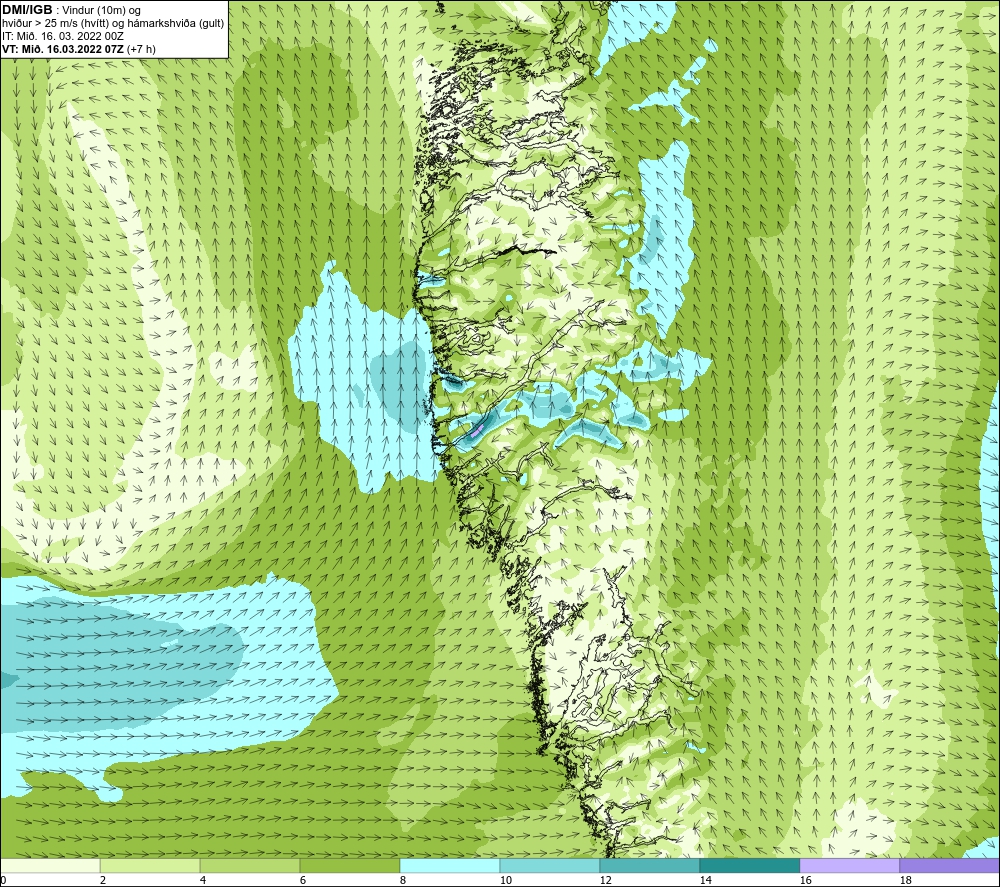Click the light cyan 8–10 legend swatch
This screenshot has width=1000, height=887.
450,865
